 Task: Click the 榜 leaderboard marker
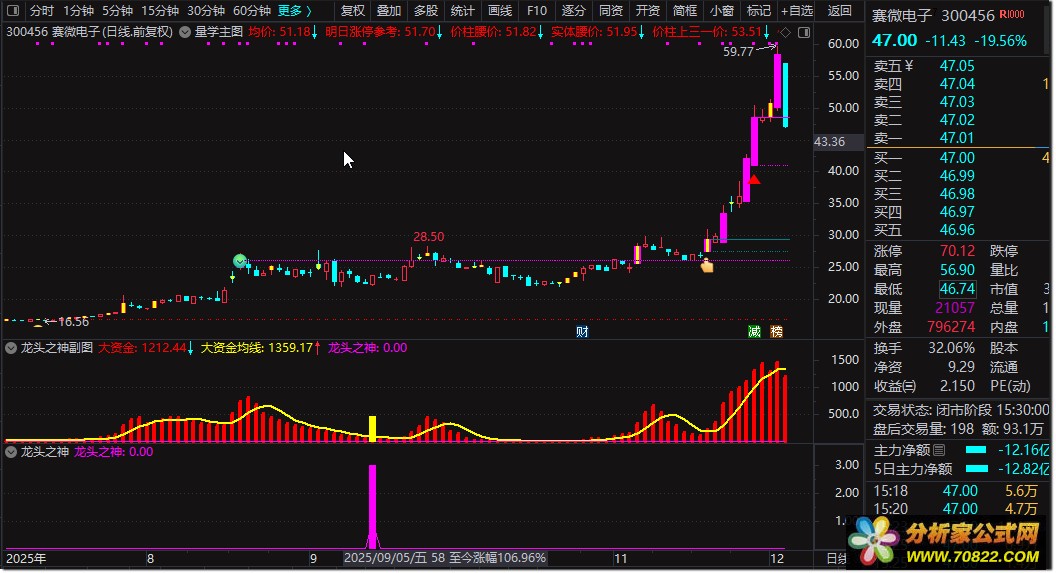[x=777, y=331]
